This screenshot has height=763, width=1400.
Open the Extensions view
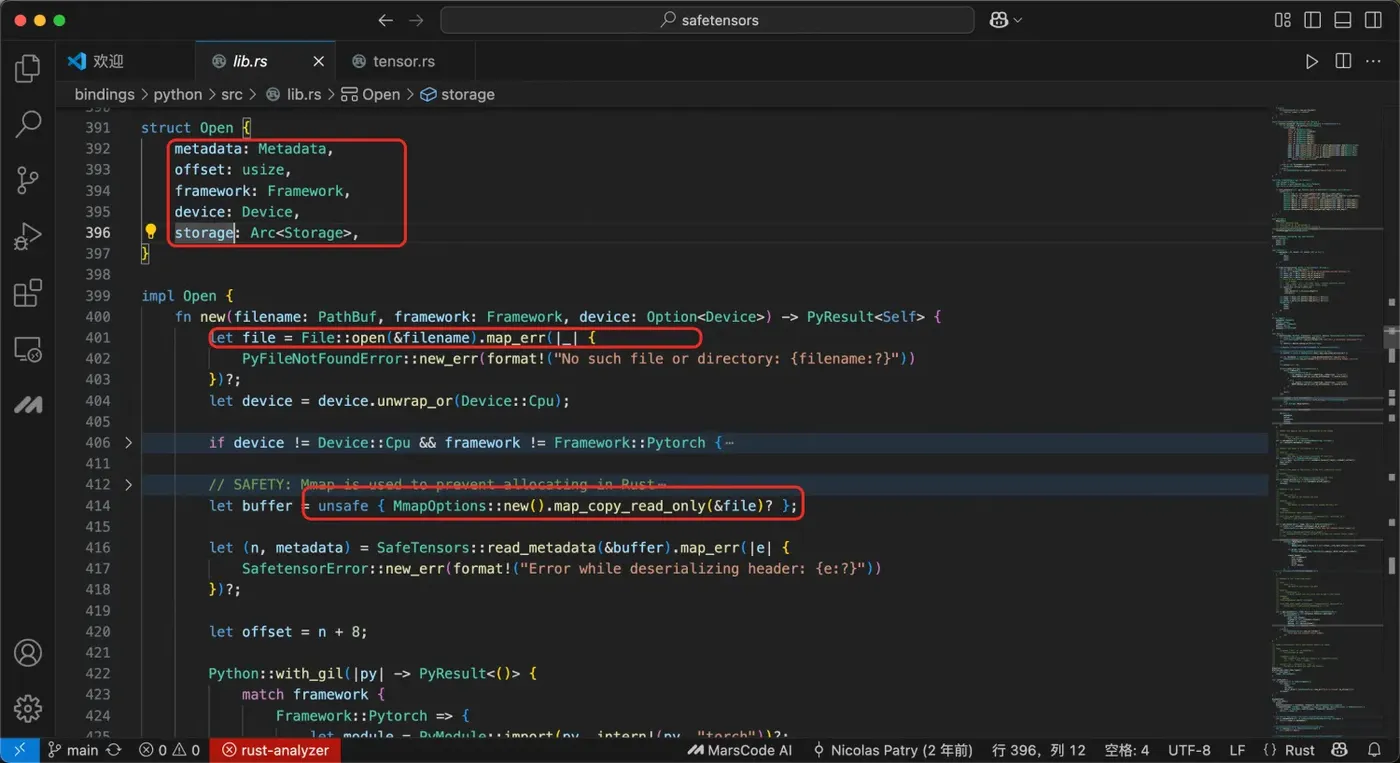(28, 294)
